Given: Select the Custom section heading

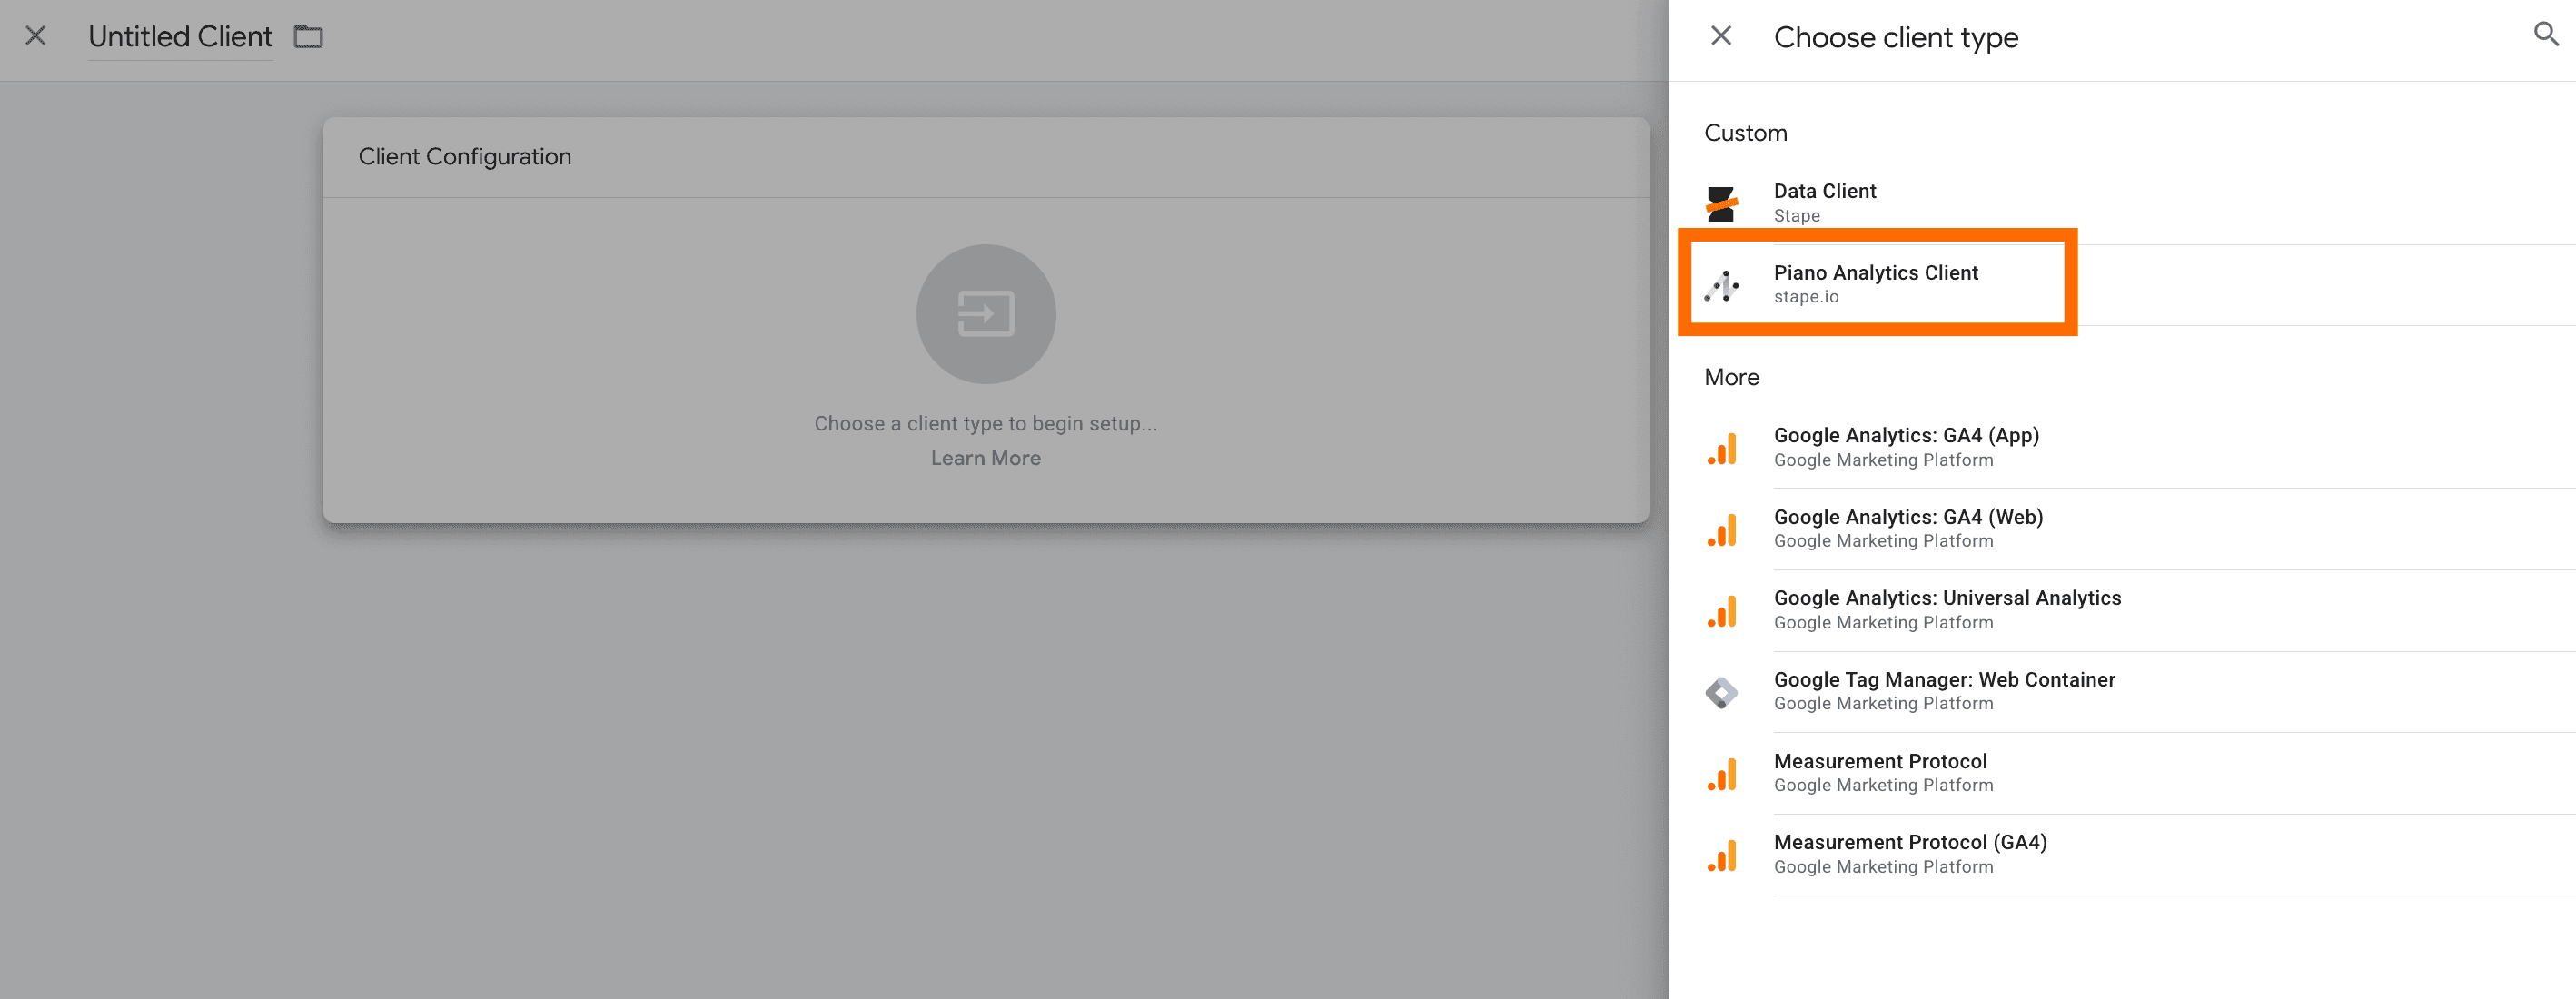Looking at the screenshot, I should coord(1745,132).
